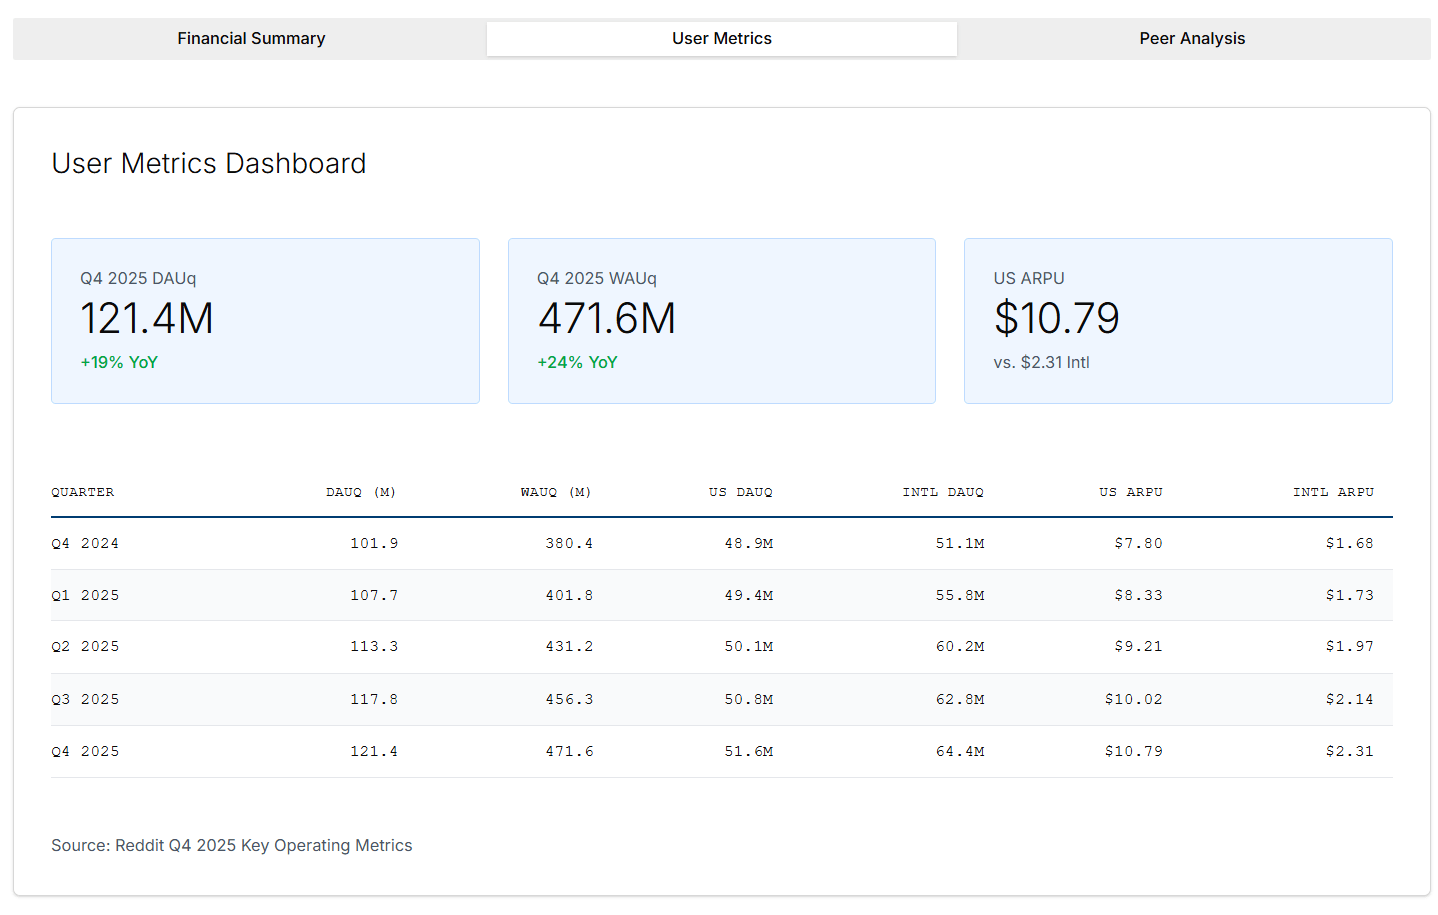Select the "Q4 2024" row label
The width and height of the screenshot is (1438, 915).
tap(85, 544)
